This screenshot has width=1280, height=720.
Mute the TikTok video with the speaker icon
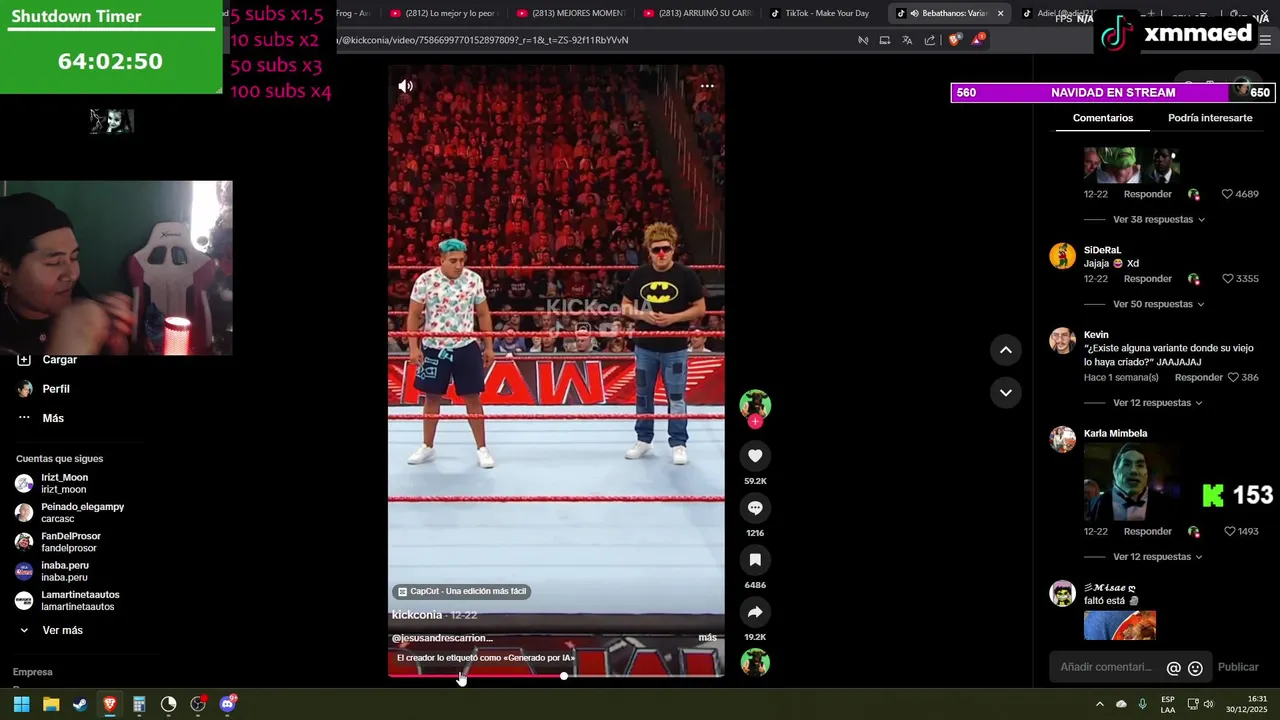(405, 86)
